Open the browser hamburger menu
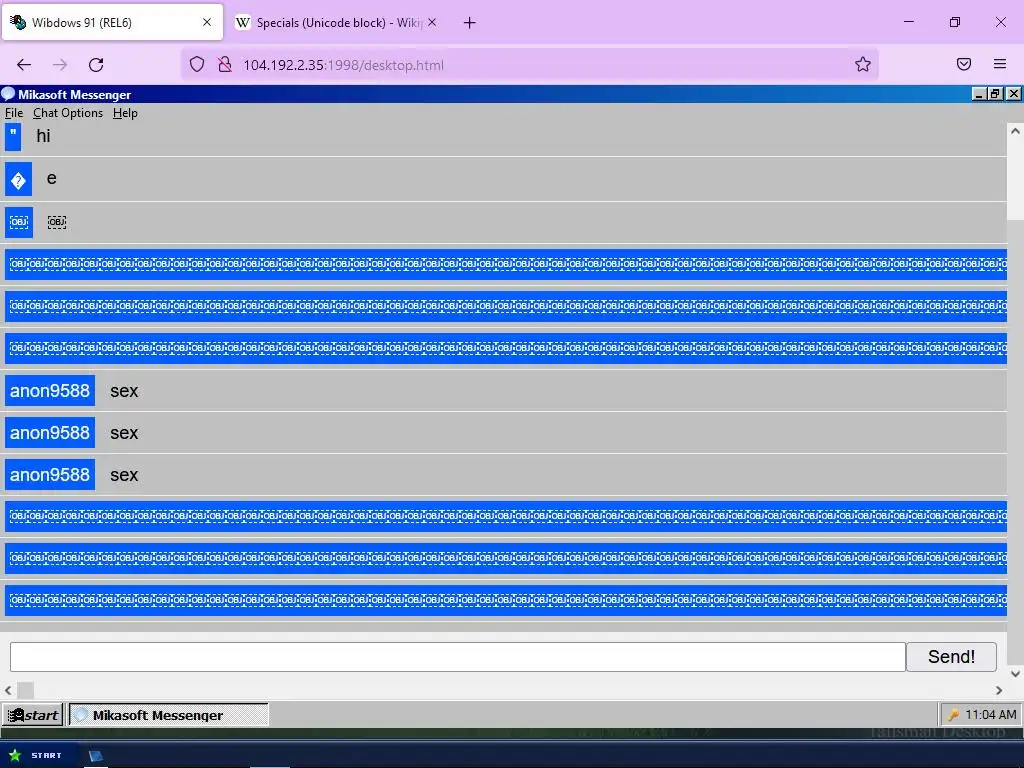1024x768 pixels. (1000, 64)
